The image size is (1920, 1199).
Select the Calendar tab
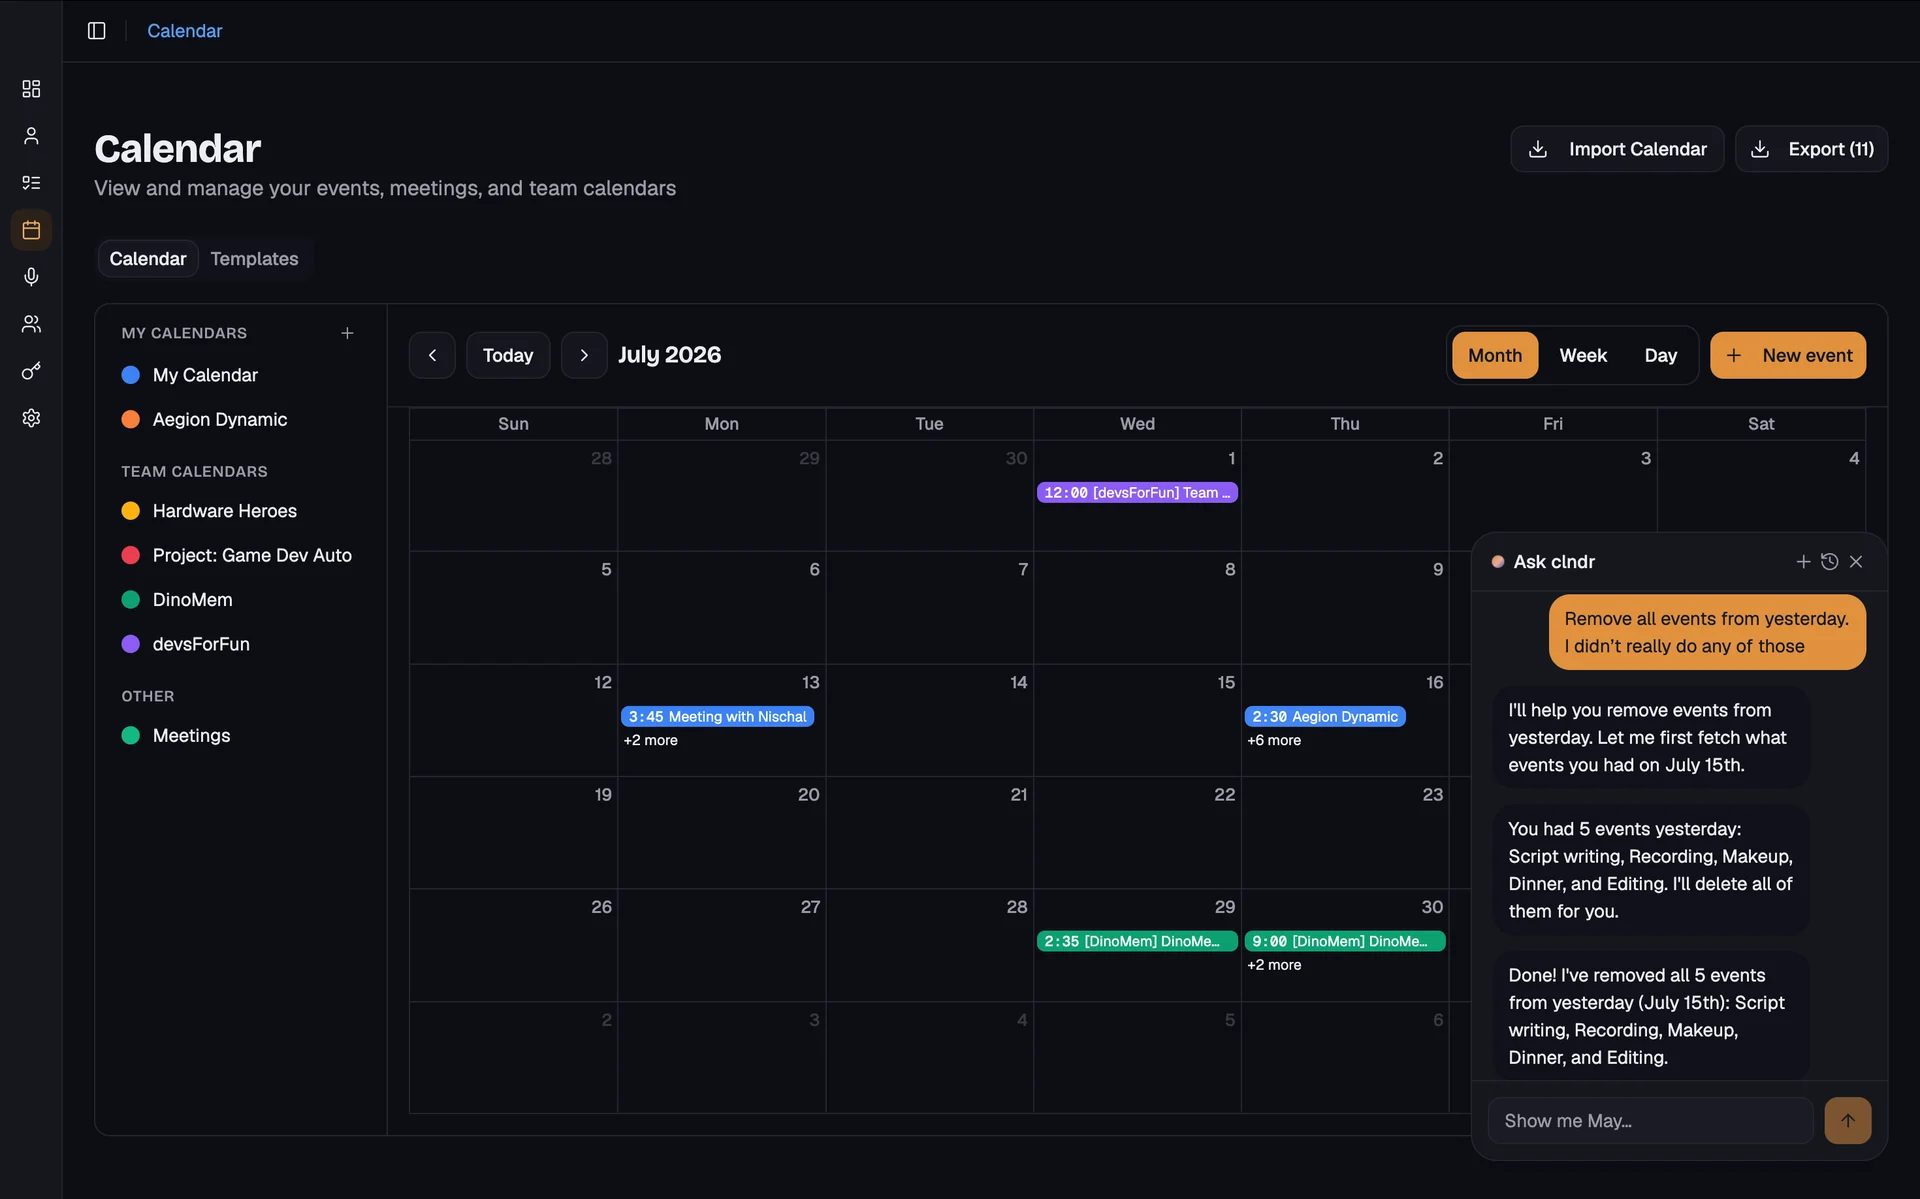tap(148, 259)
